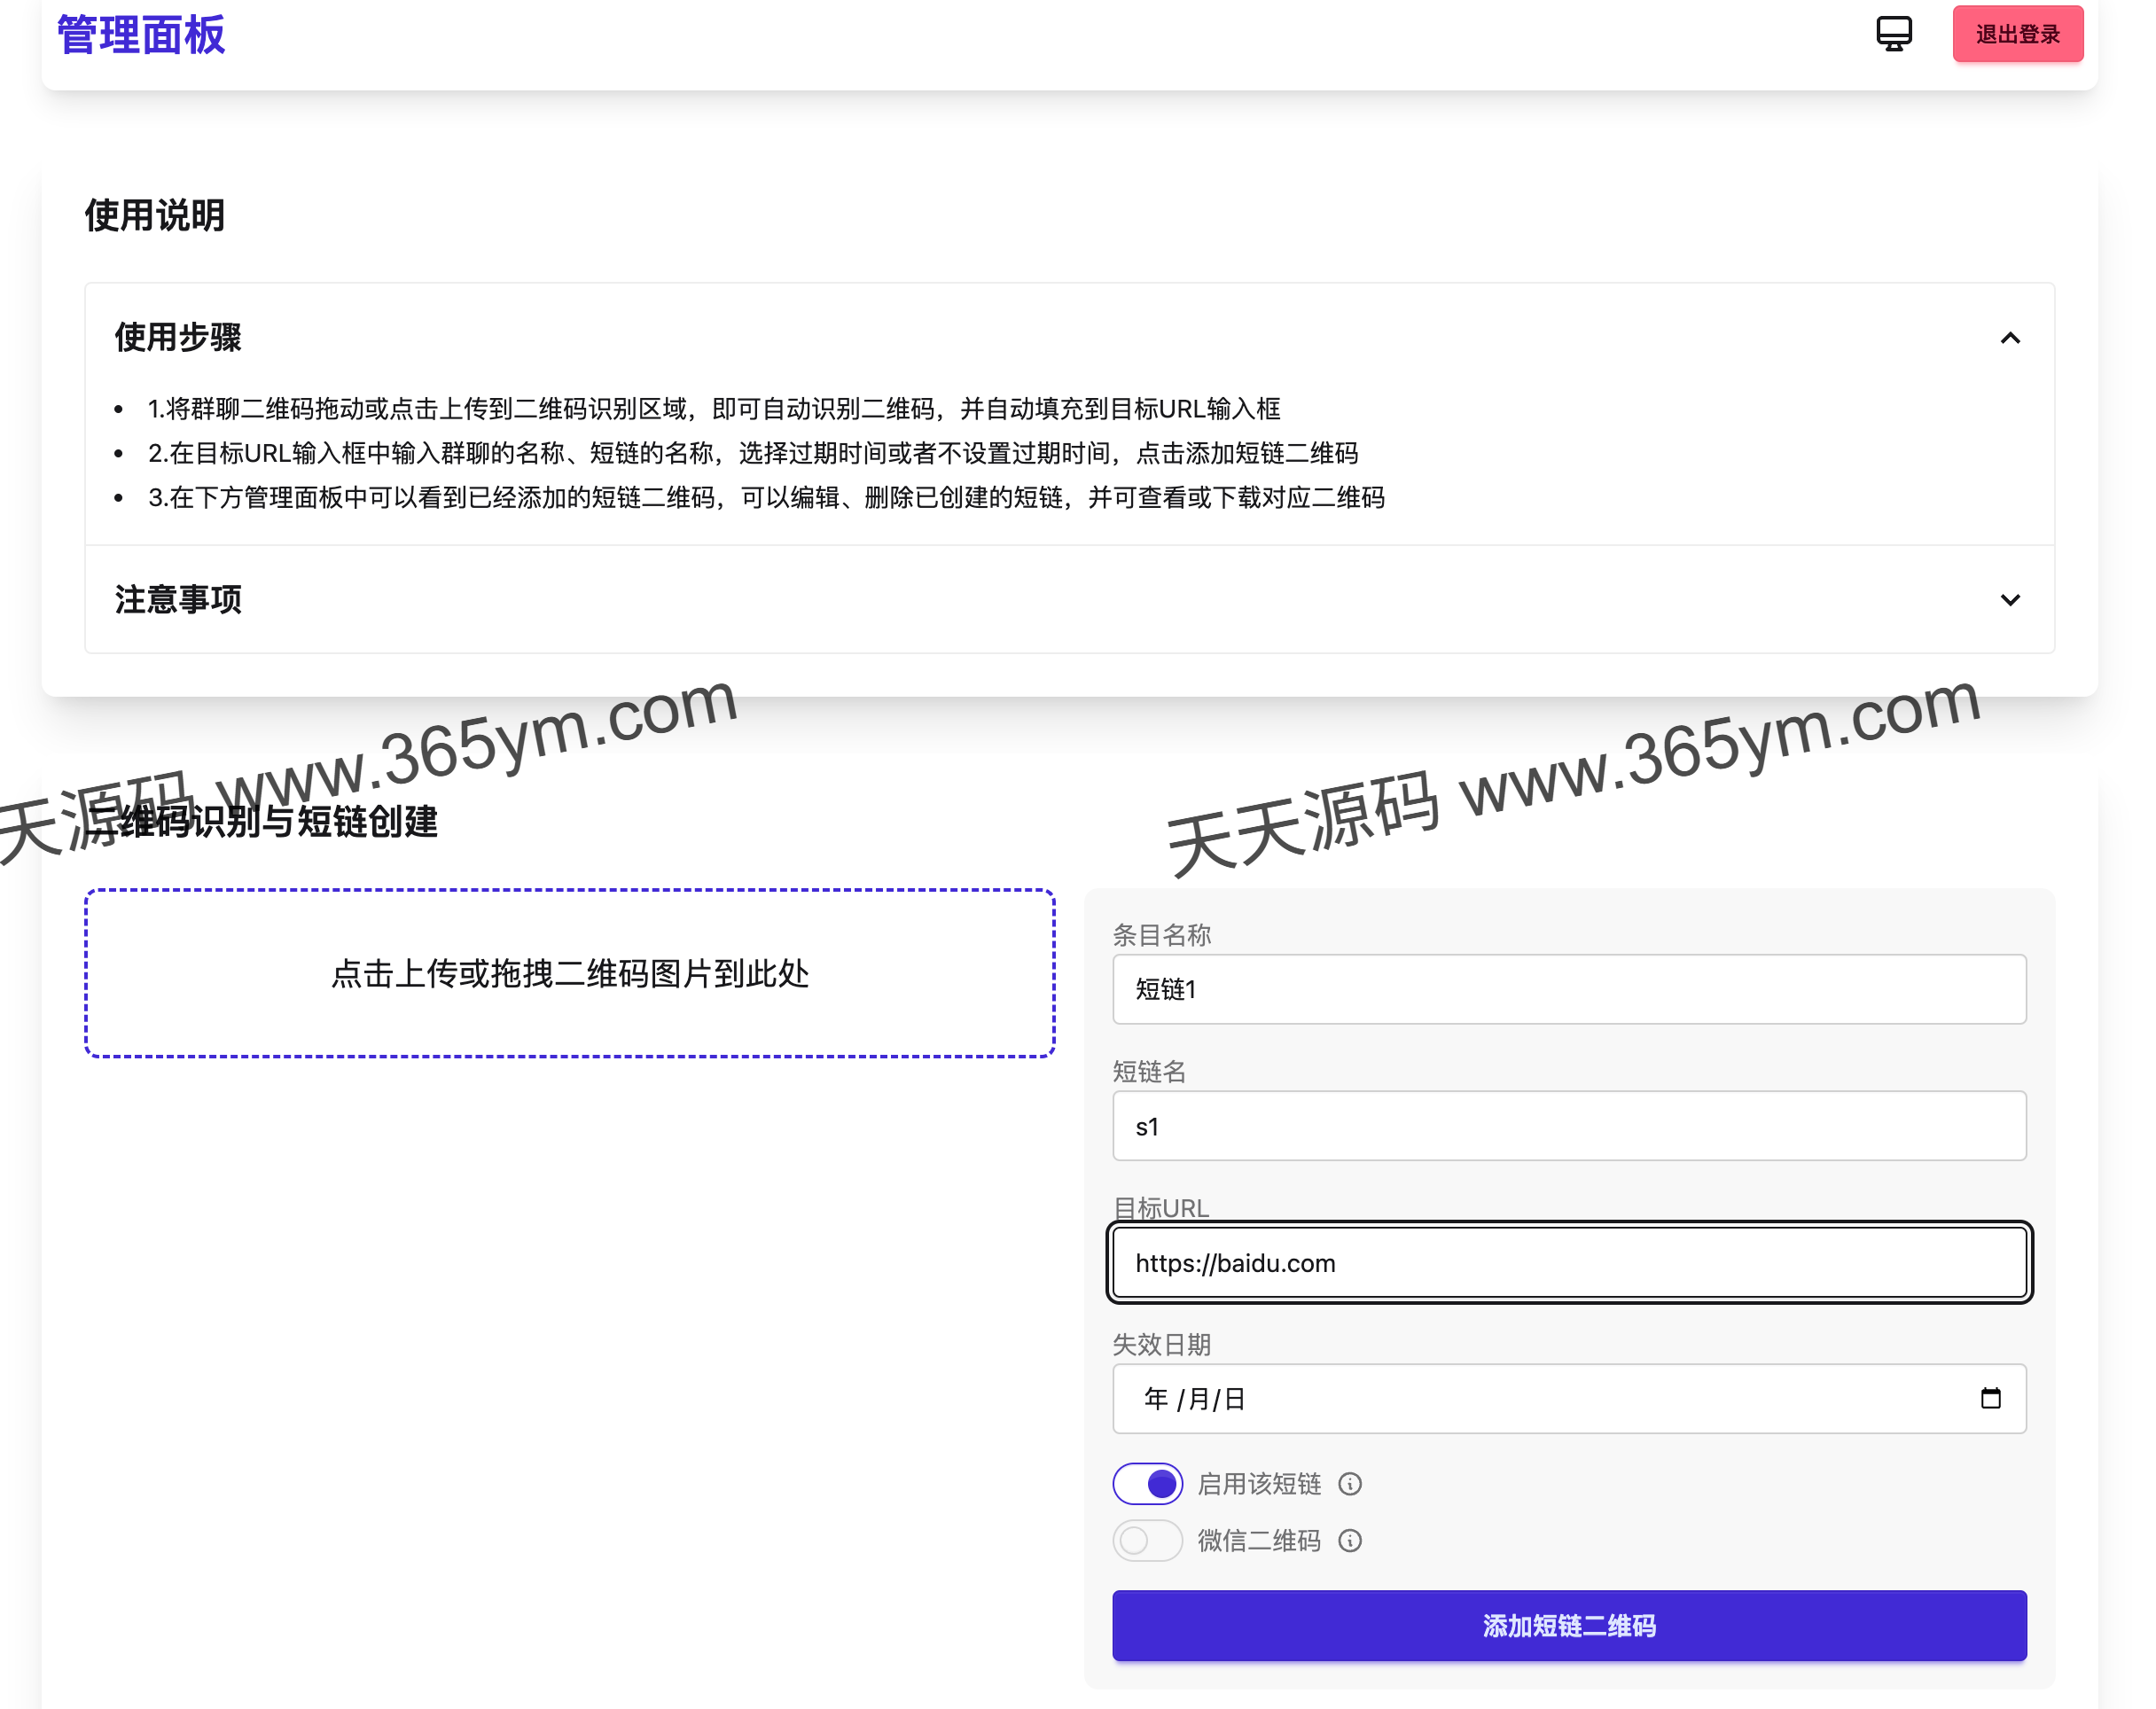
Task: Open the calendar icon in the 失效日期 field
Action: pos(1990,1399)
